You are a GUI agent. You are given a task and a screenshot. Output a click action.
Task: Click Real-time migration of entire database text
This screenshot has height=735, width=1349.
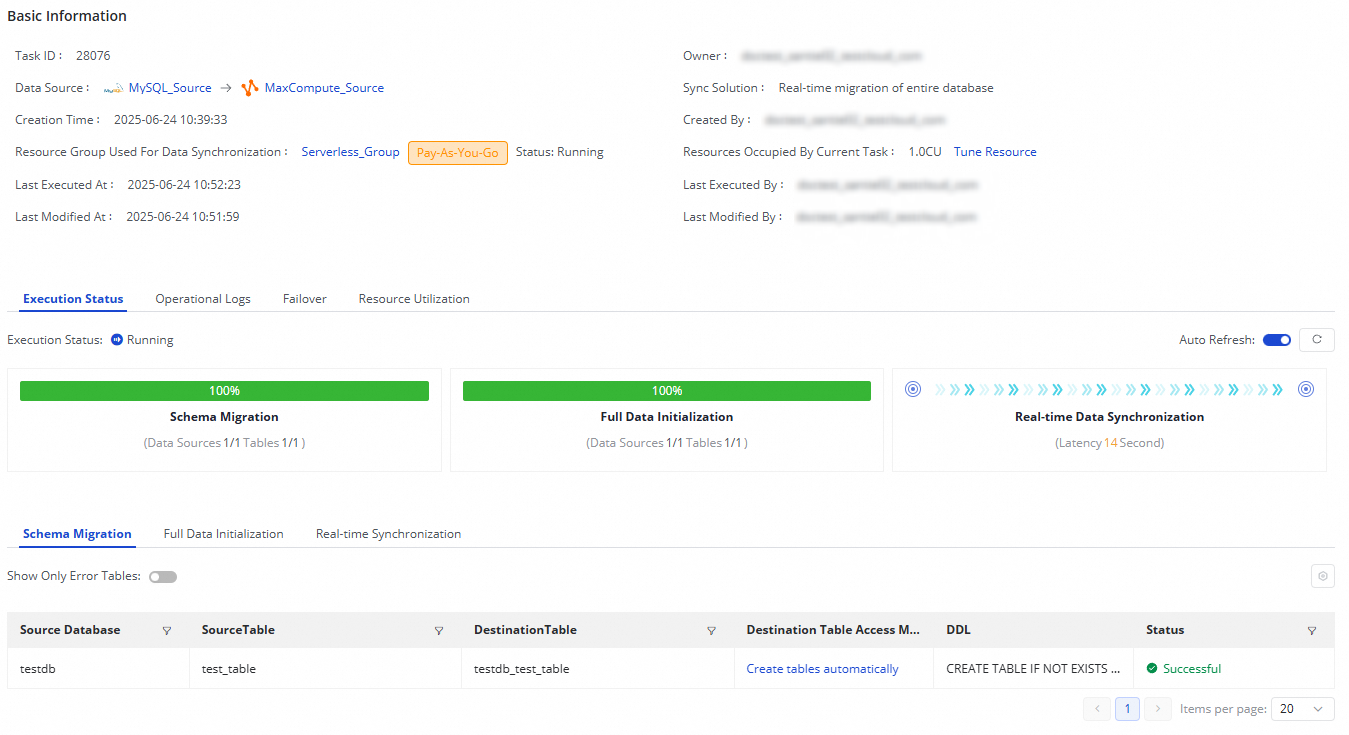(x=886, y=88)
